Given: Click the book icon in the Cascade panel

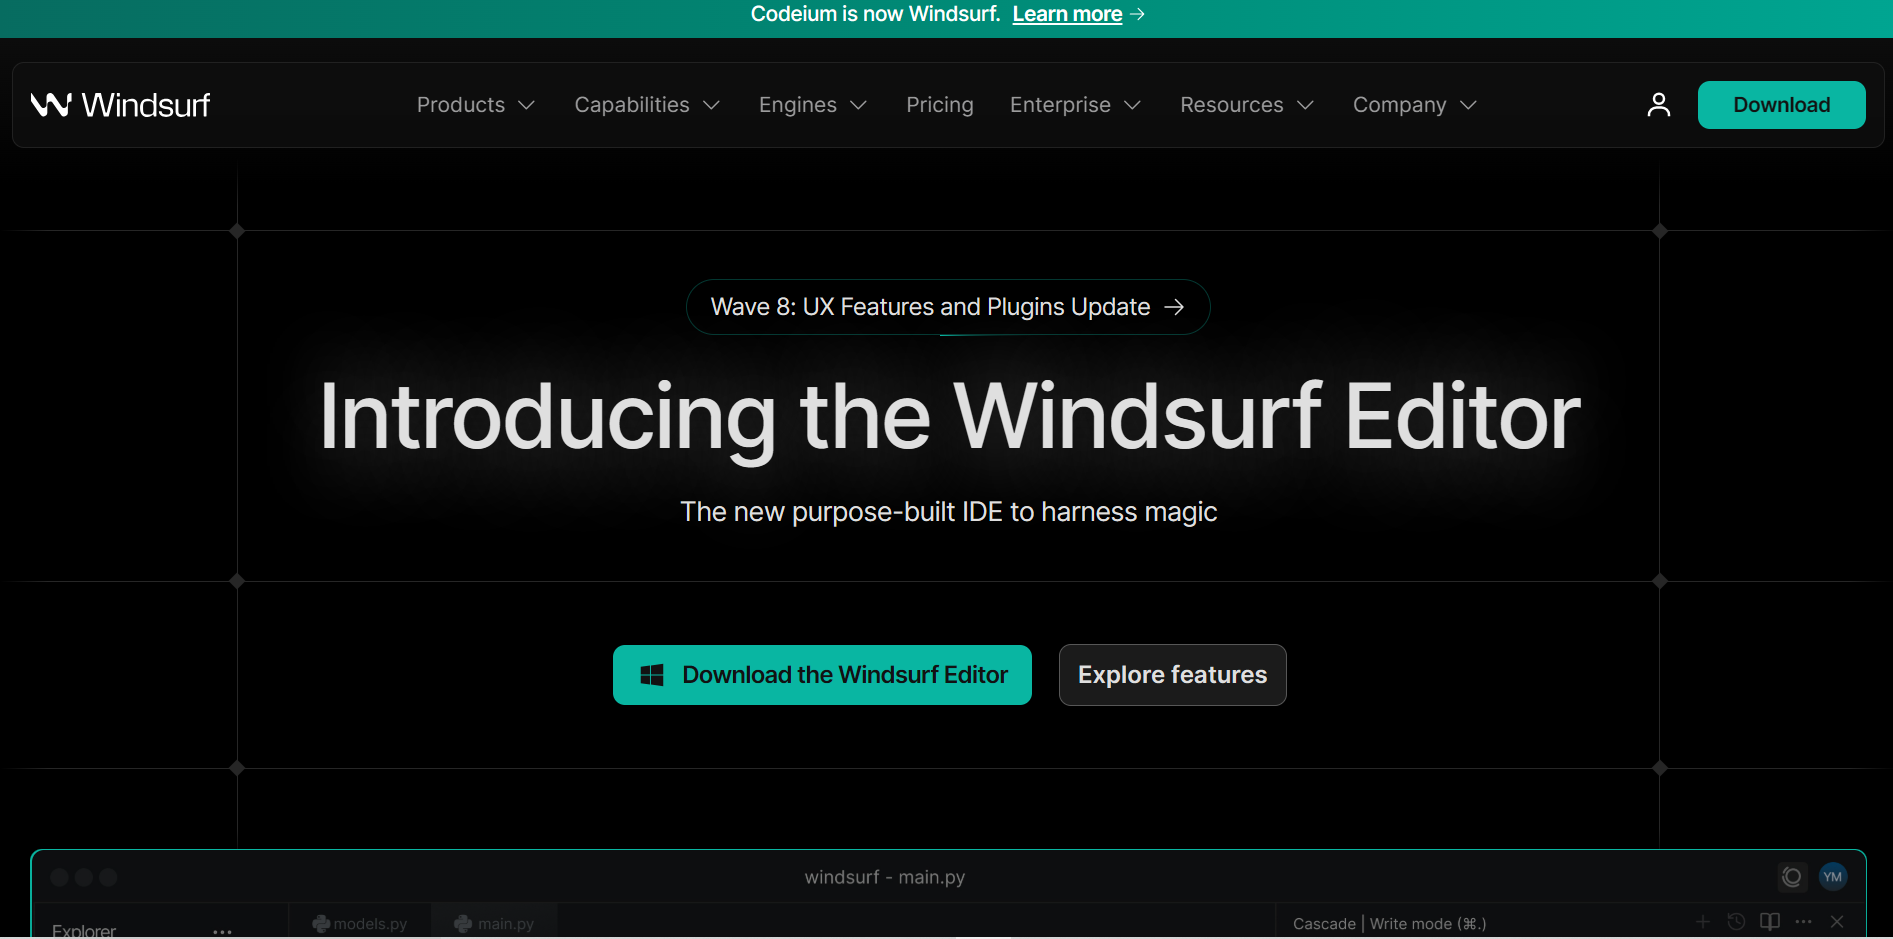Looking at the screenshot, I should click(1770, 922).
